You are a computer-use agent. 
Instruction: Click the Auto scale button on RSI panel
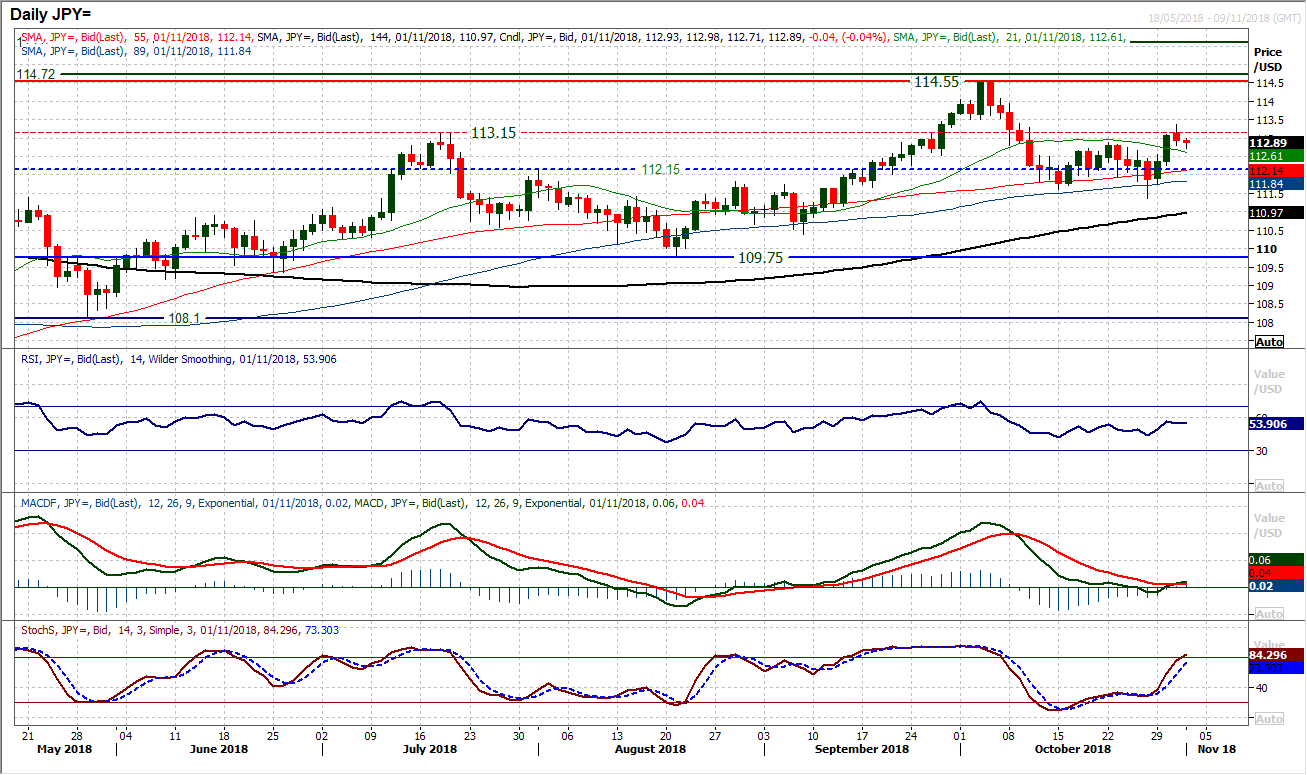pos(1268,486)
